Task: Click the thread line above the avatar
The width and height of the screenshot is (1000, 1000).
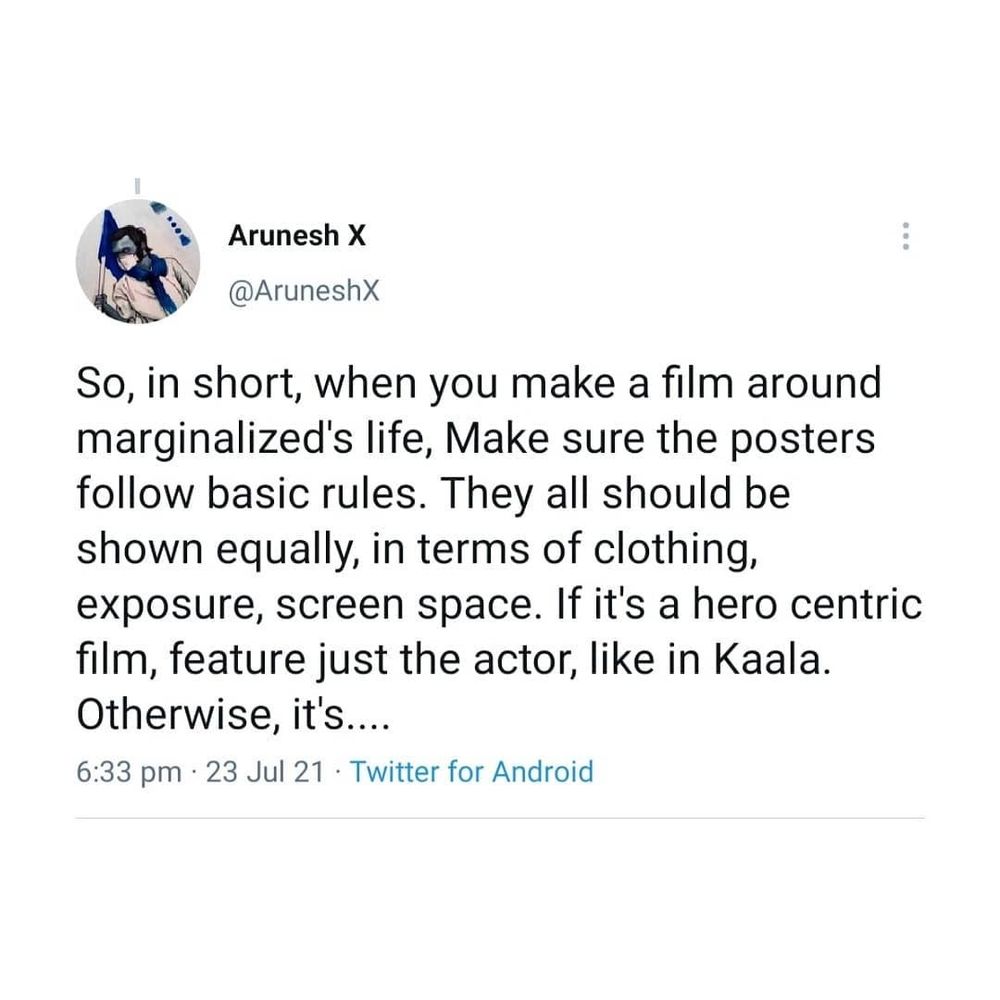Action: point(138,186)
